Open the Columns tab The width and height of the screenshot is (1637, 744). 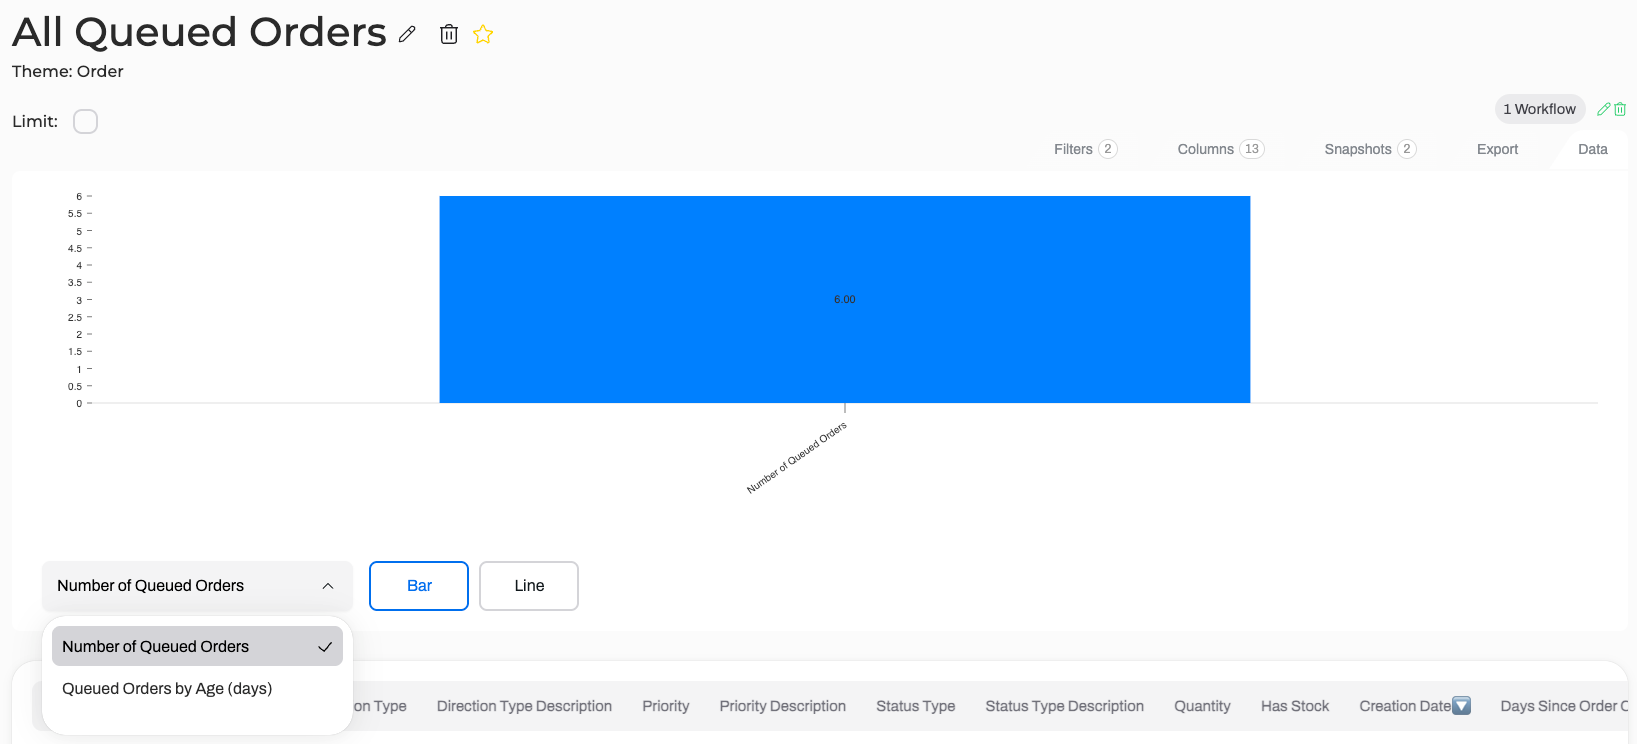point(1220,149)
